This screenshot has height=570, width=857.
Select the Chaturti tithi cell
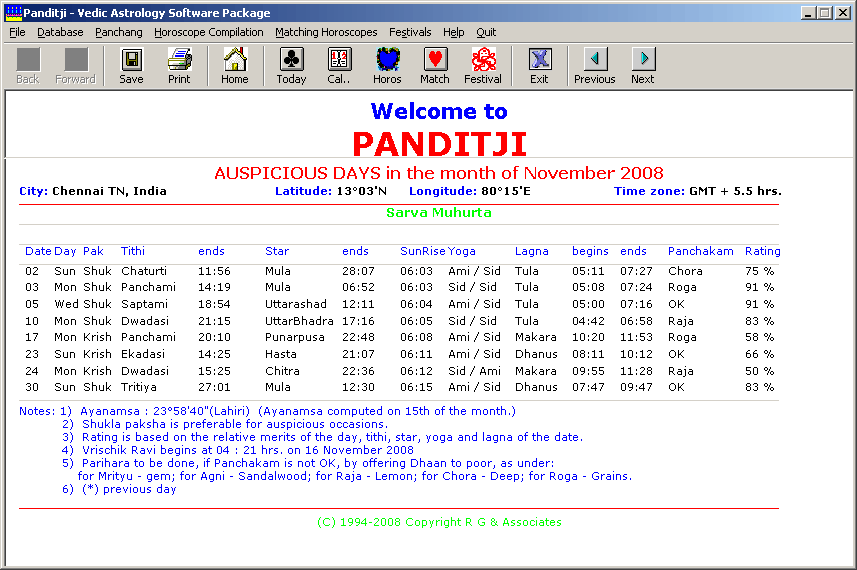pos(144,271)
